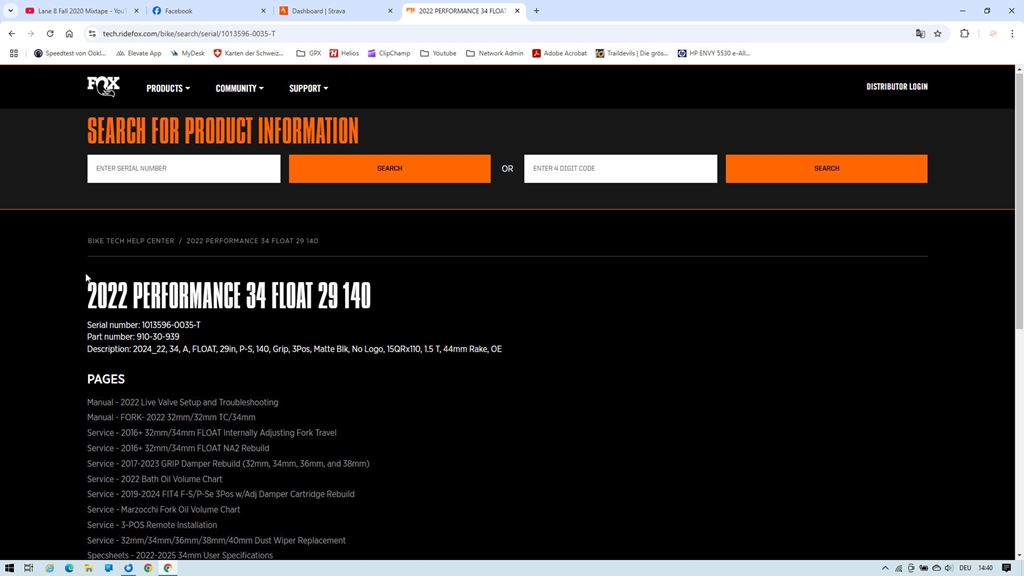Open the Adobe Acrobat bookmark

tap(560, 53)
